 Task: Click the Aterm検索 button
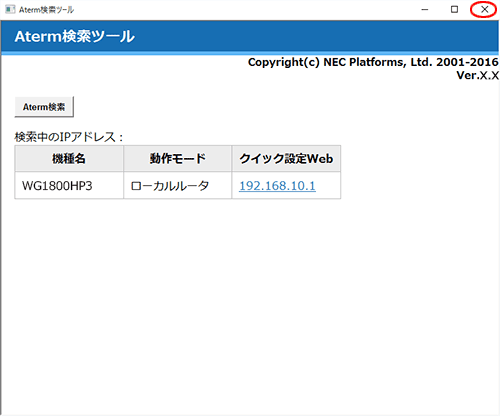(44, 107)
